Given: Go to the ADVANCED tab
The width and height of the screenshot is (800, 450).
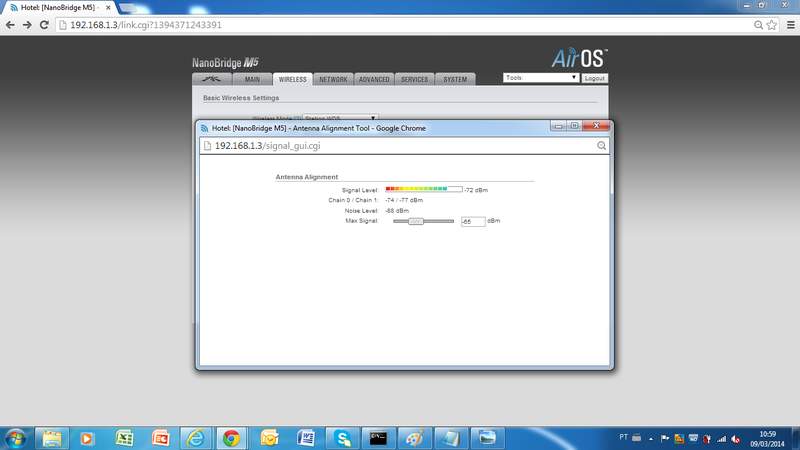Looking at the screenshot, I should pyautogui.click(x=374, y=79).
